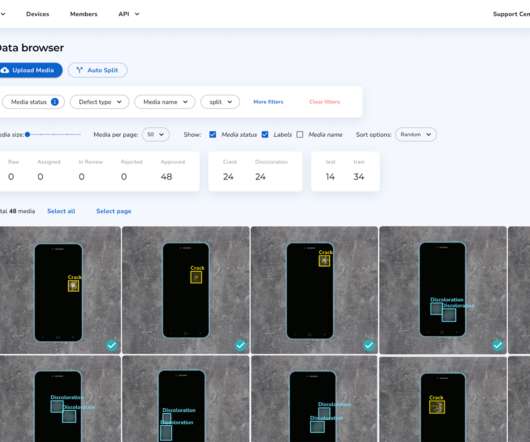Click the Media status filter count badge
Viewport: 530px width, 442px height.
pos(54,102)
